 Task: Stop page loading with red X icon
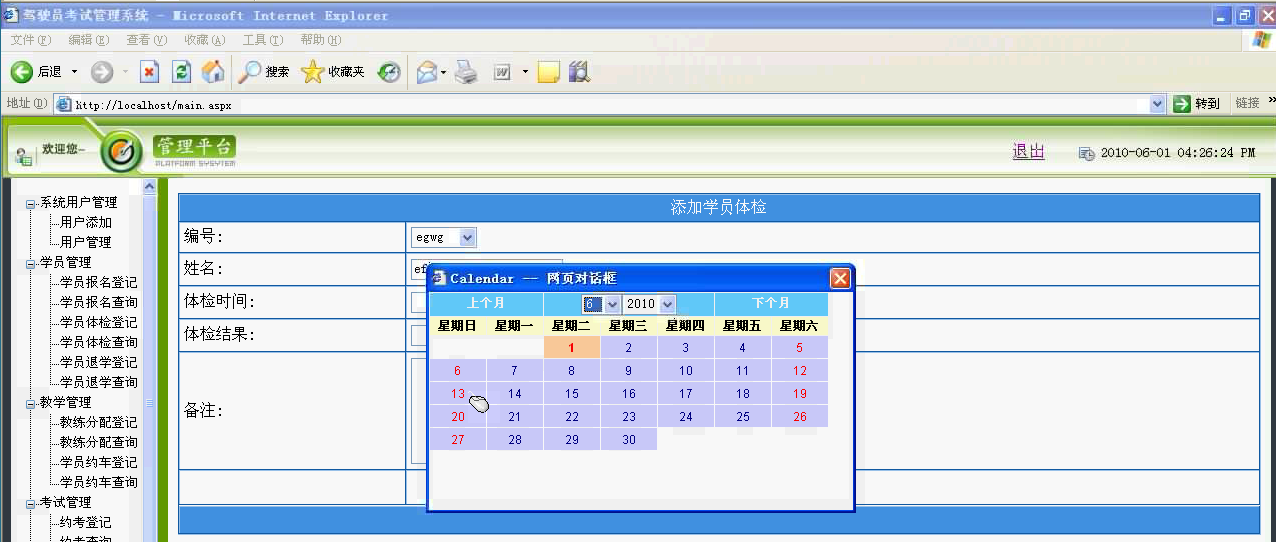click(149, 72)
